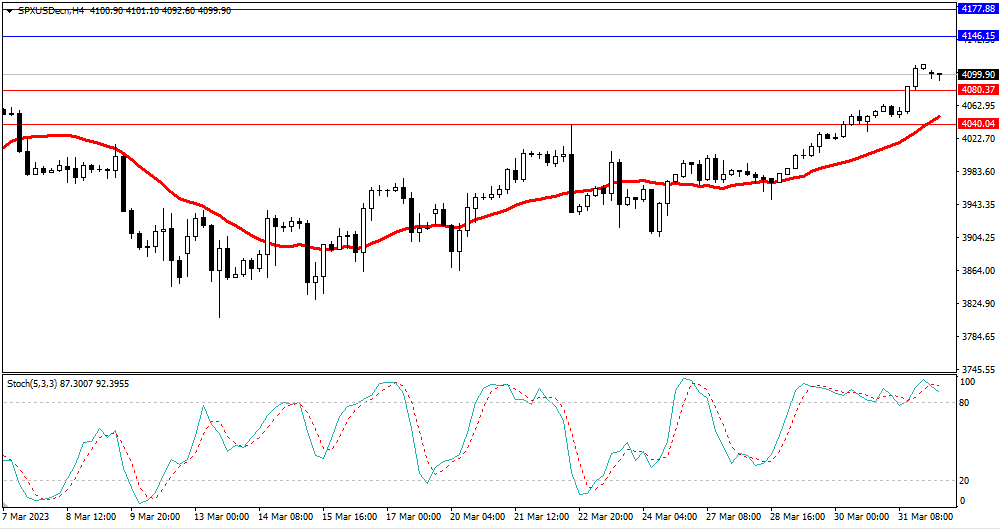
Task: Click the 3864.00 value on price scale
Action: (x=978, y=271)
